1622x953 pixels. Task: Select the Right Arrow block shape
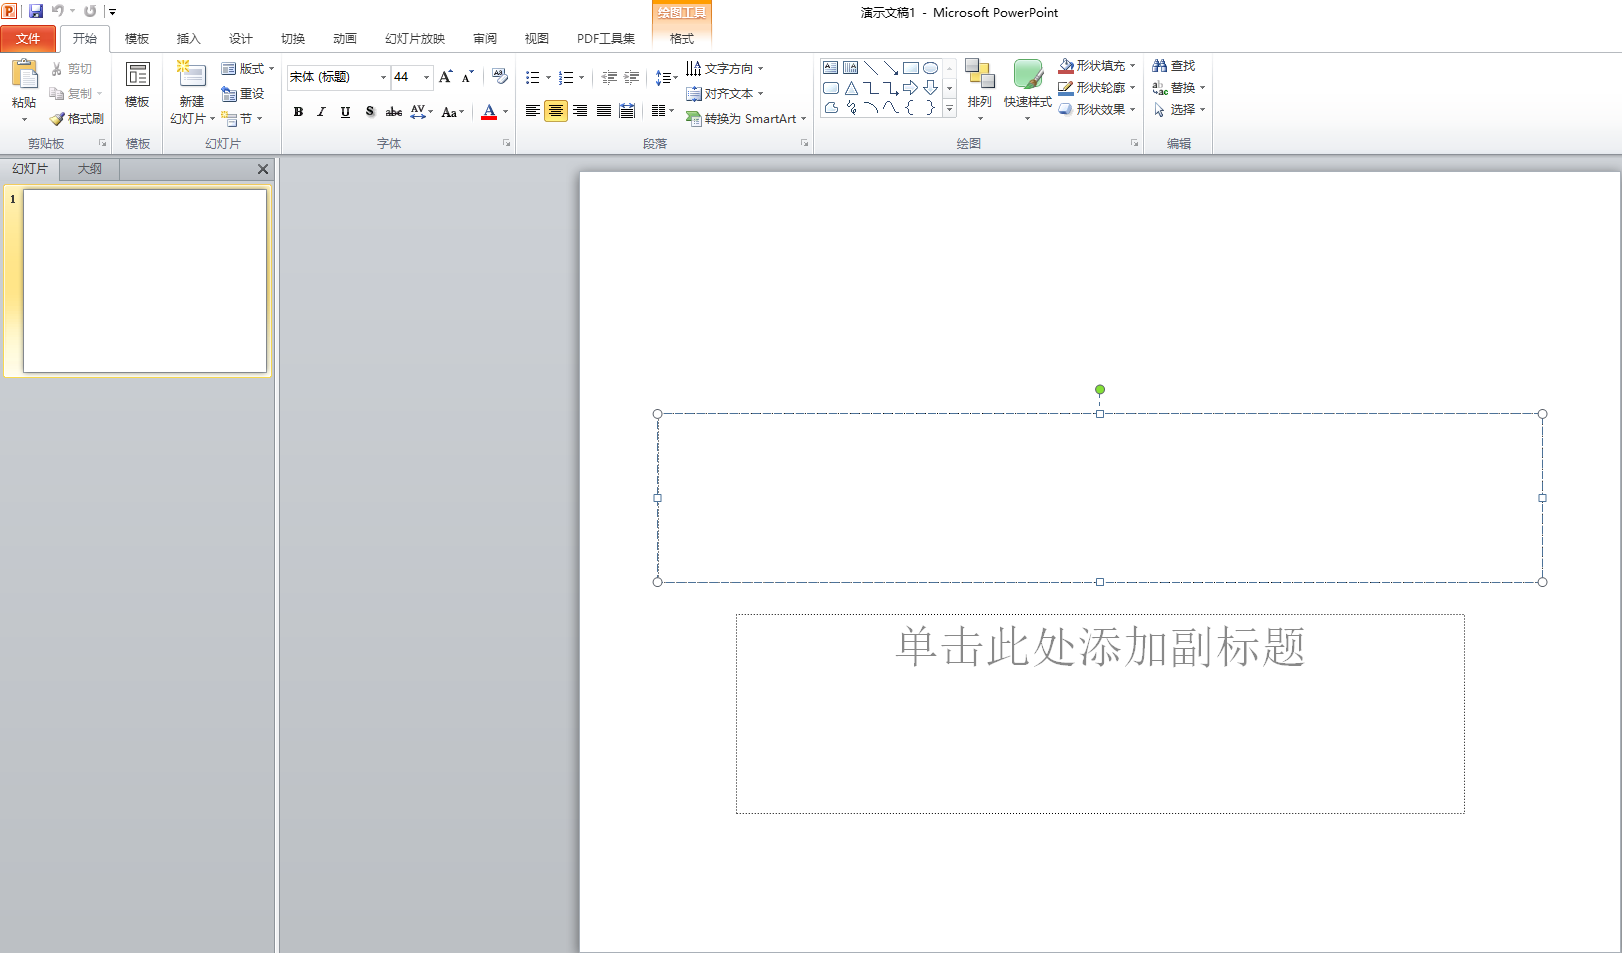click(x=911, y=88)
